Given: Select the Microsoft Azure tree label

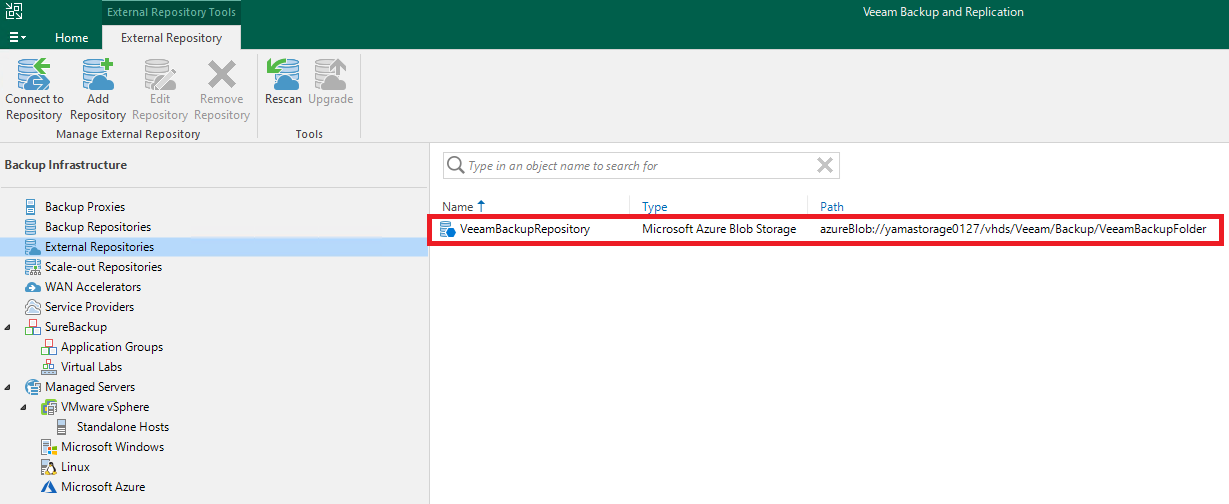Looking at the screenshot, I should point(103,487).
